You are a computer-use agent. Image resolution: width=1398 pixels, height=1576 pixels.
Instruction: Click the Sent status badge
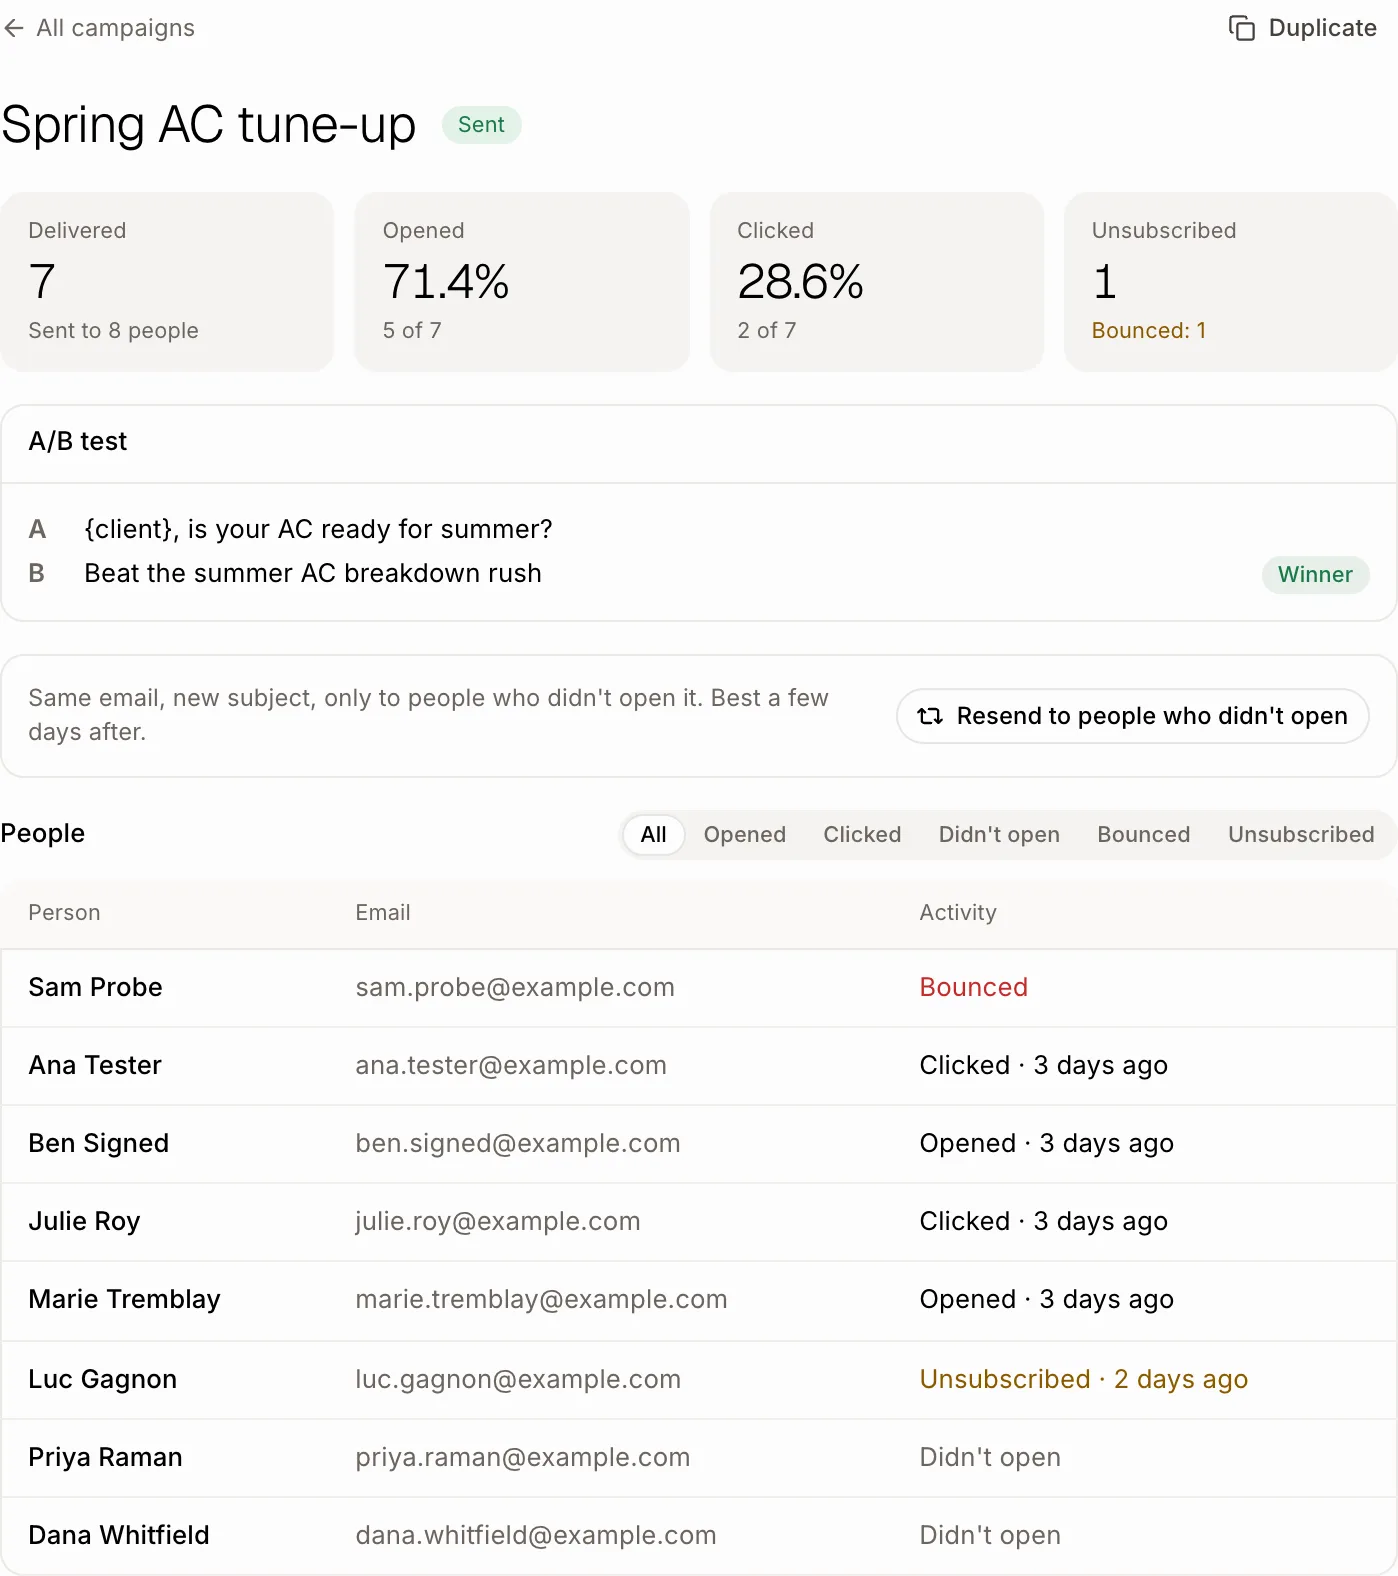click(481, 125)
